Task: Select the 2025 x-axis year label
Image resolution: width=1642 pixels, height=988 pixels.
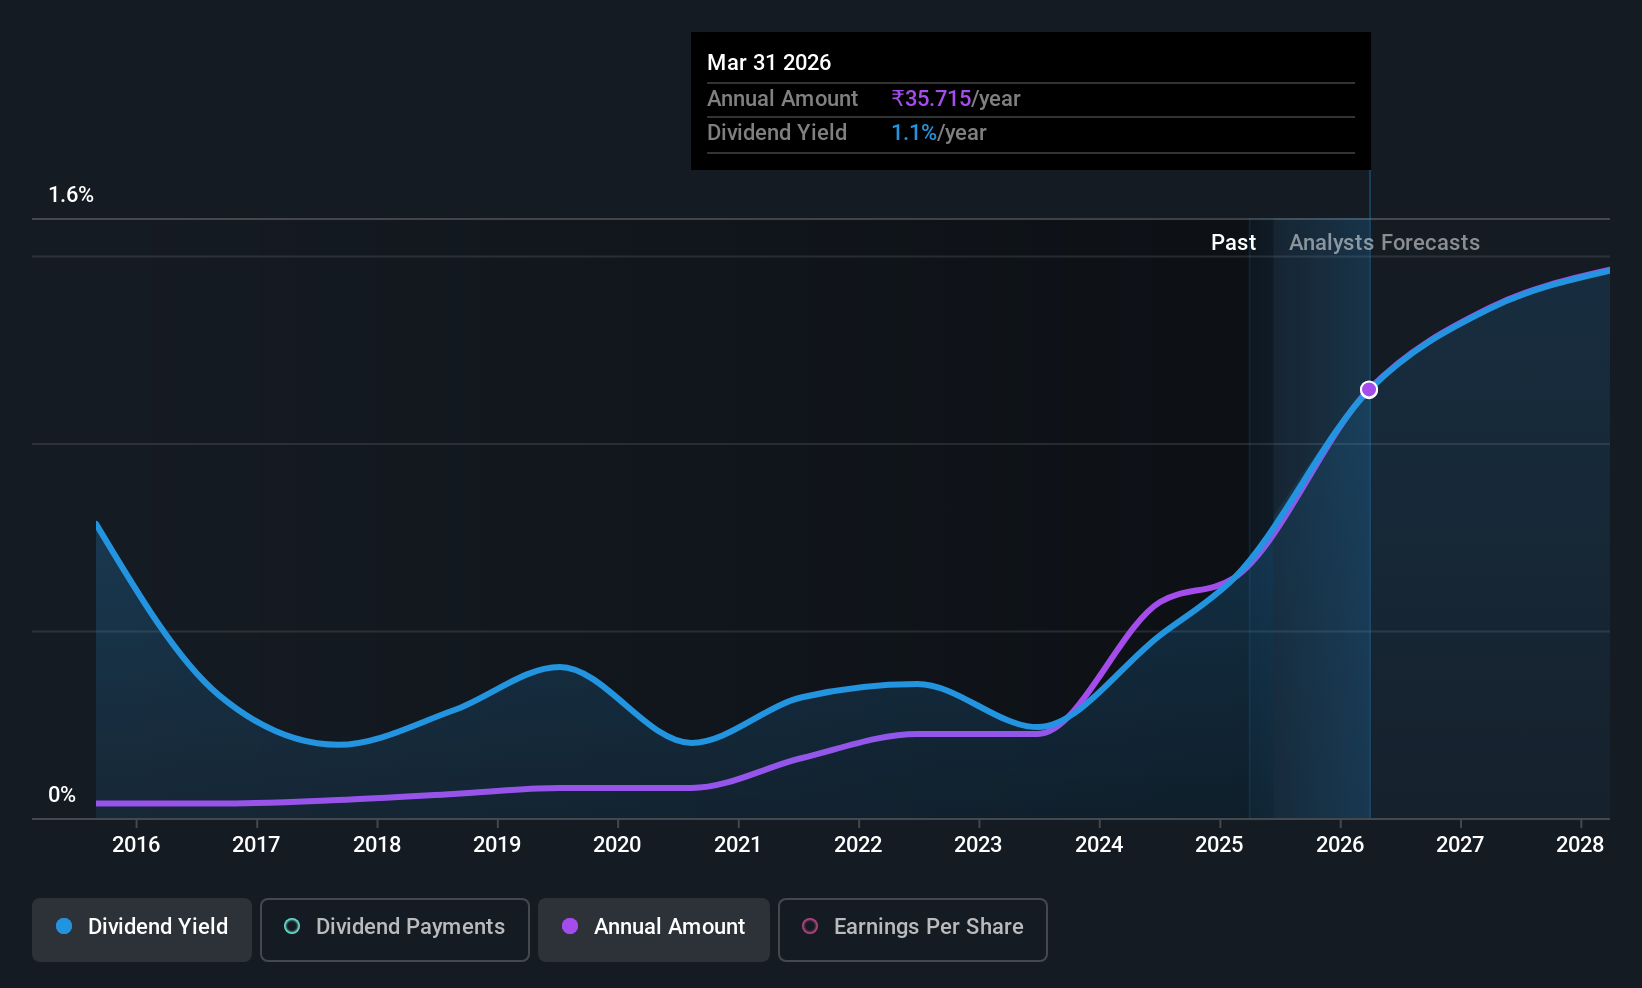Action: 1219,845
